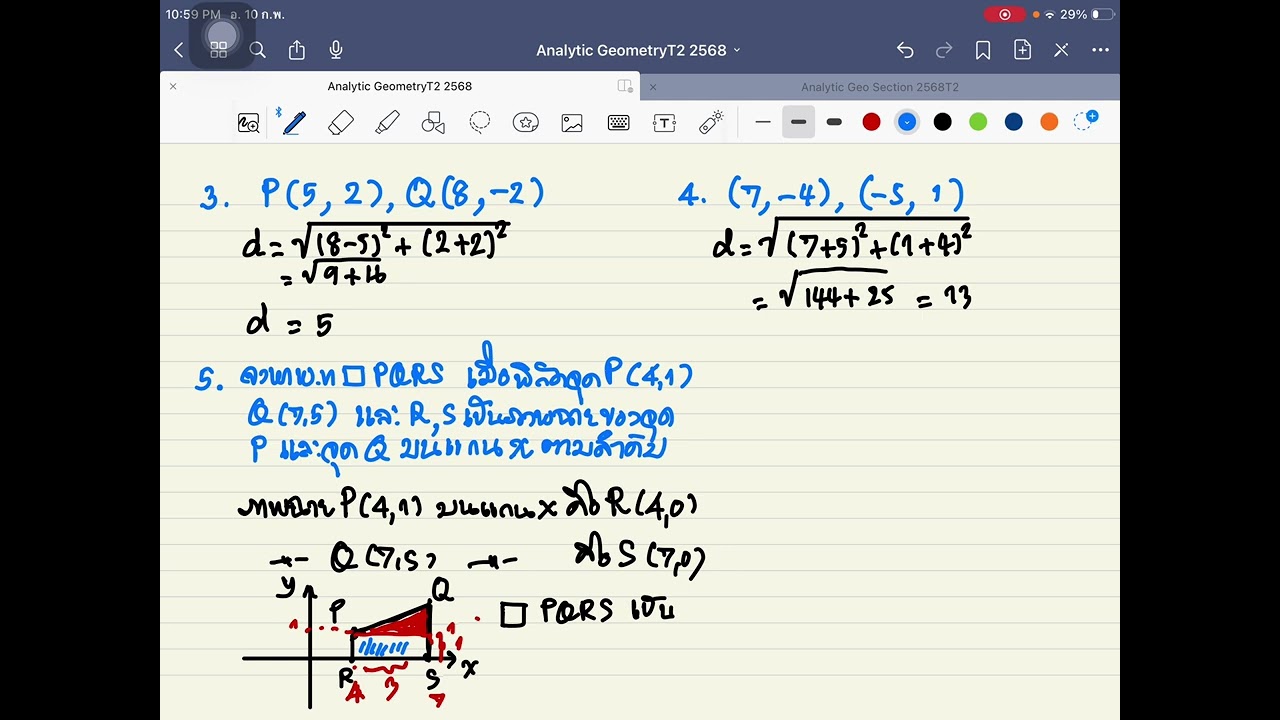Open search with the magnifying glass
The image size is (1280, 720).
coord(257,50)
